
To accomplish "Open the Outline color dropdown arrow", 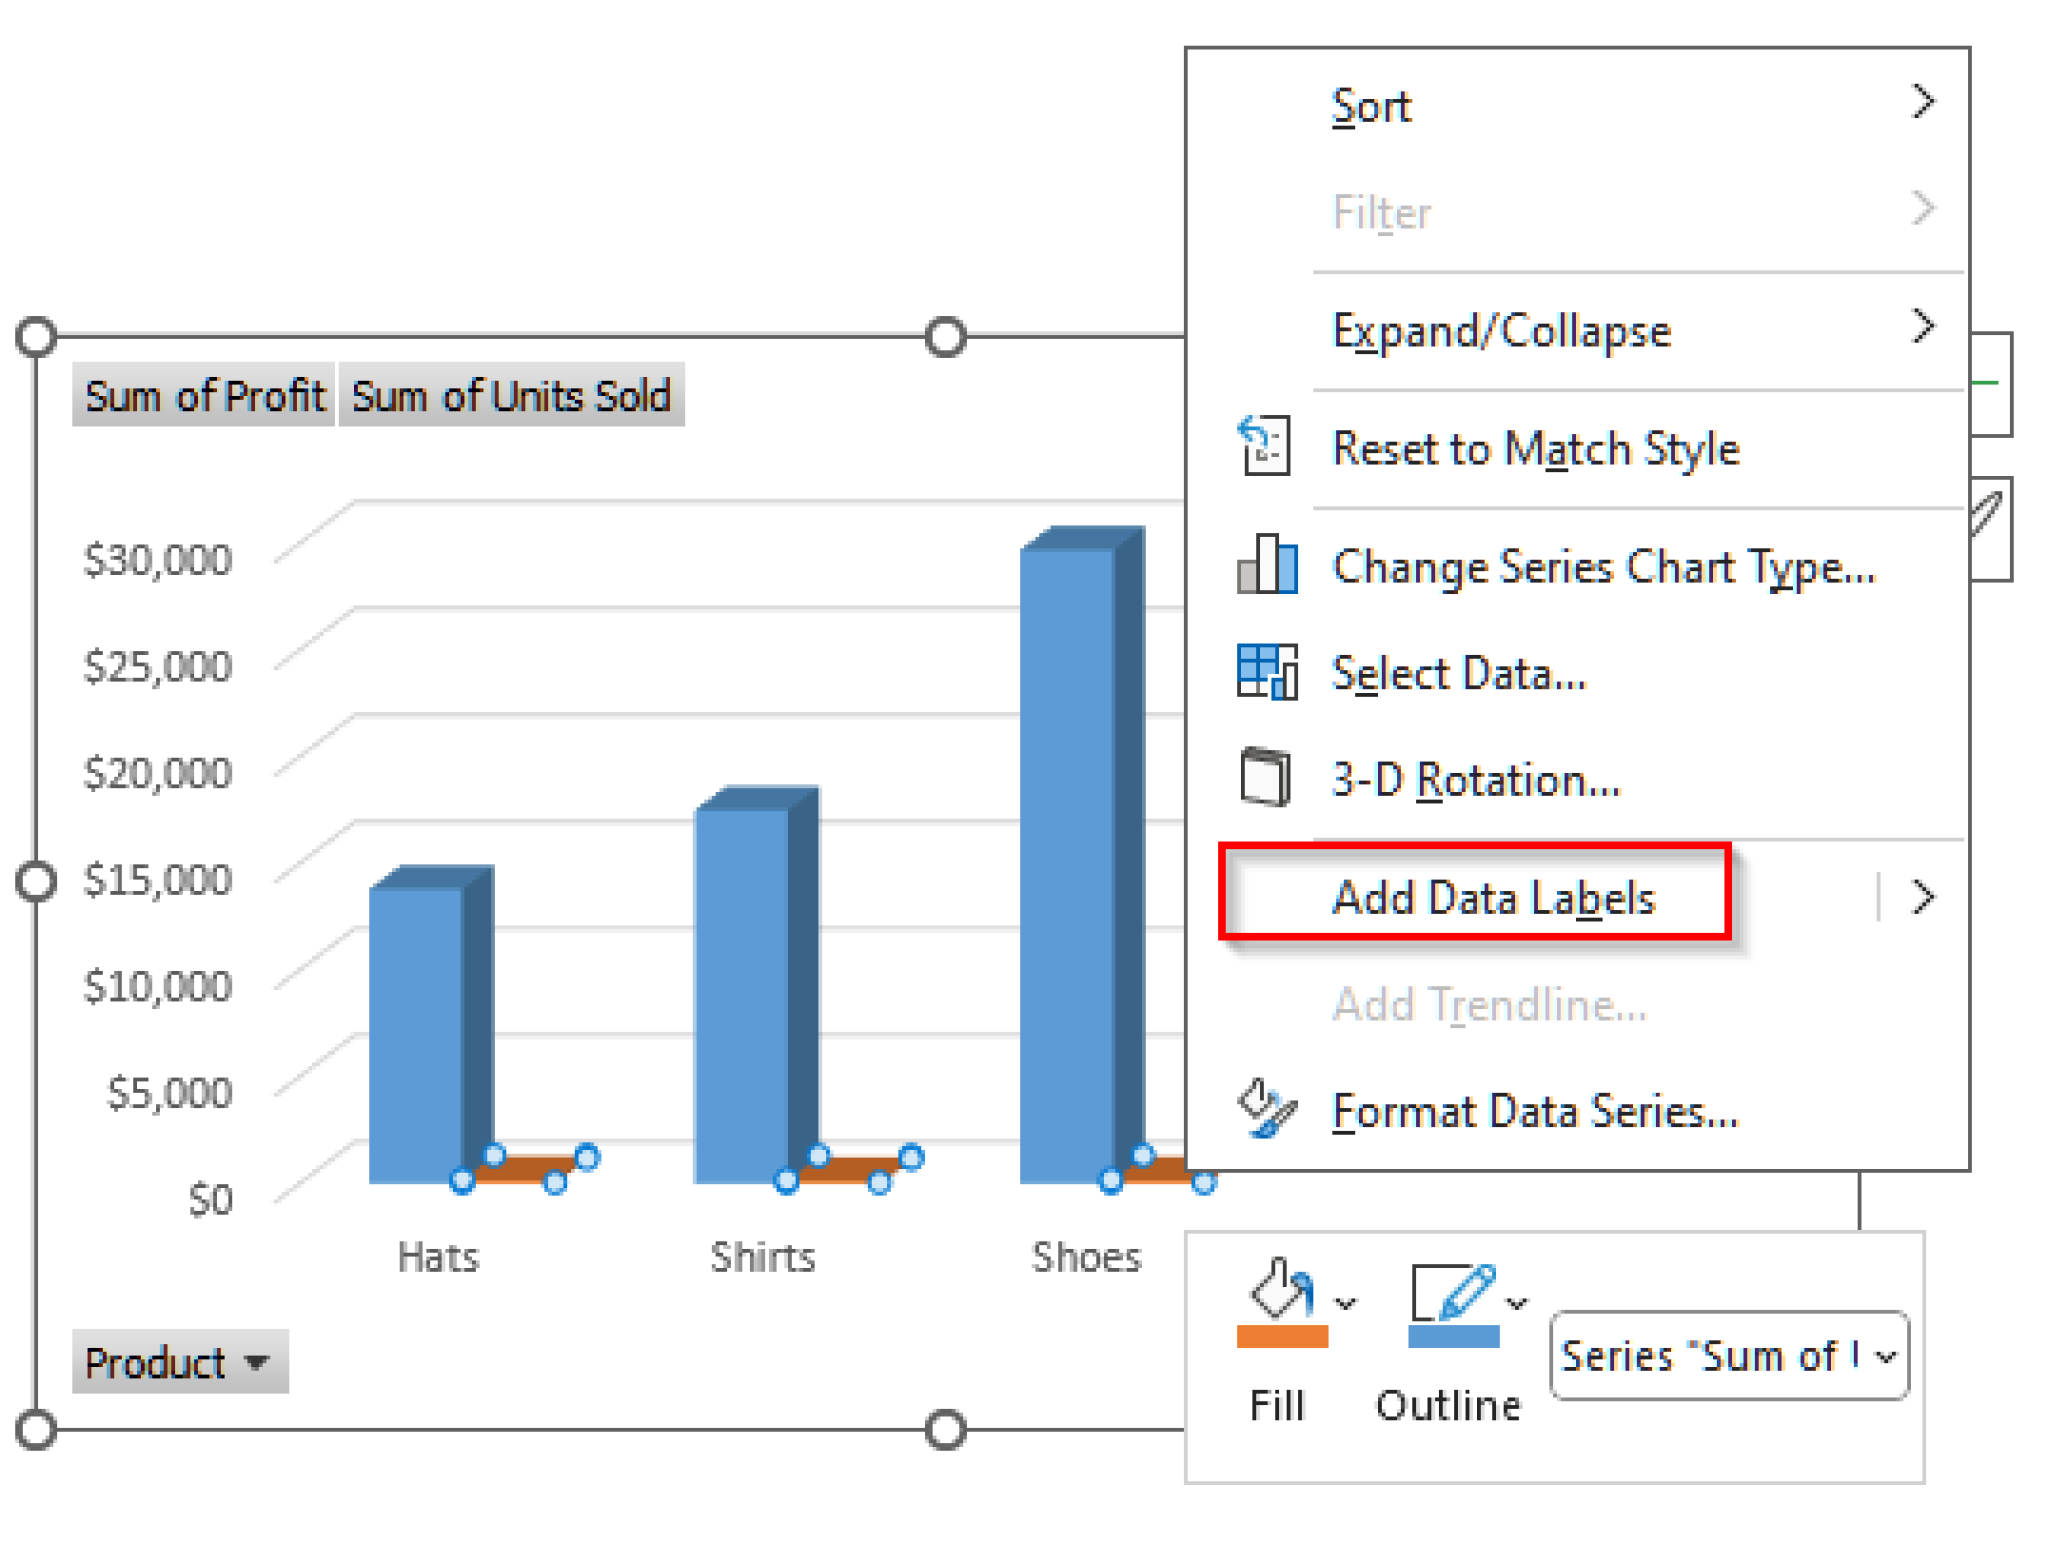I will [x=1516, y=1300].
